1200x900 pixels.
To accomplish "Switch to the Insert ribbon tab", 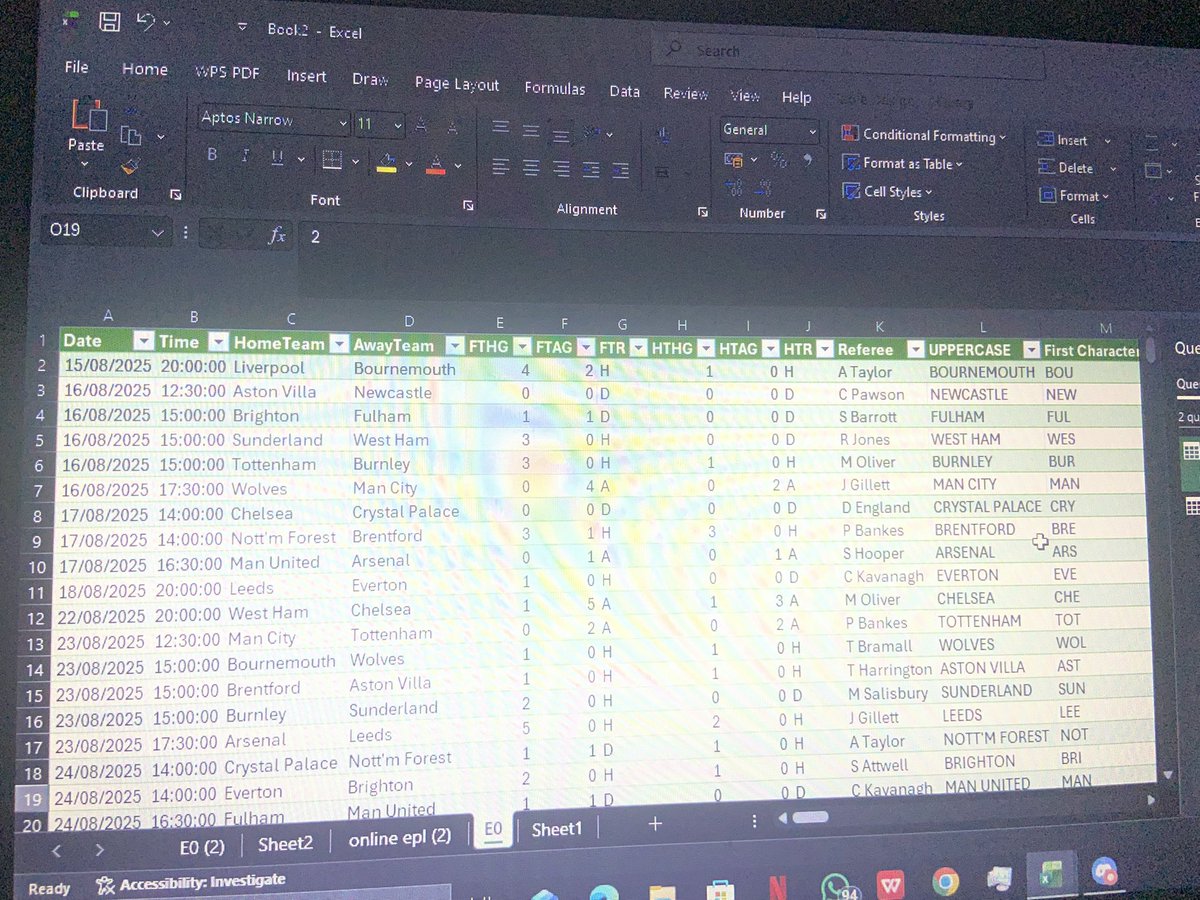I will (306, 76).
